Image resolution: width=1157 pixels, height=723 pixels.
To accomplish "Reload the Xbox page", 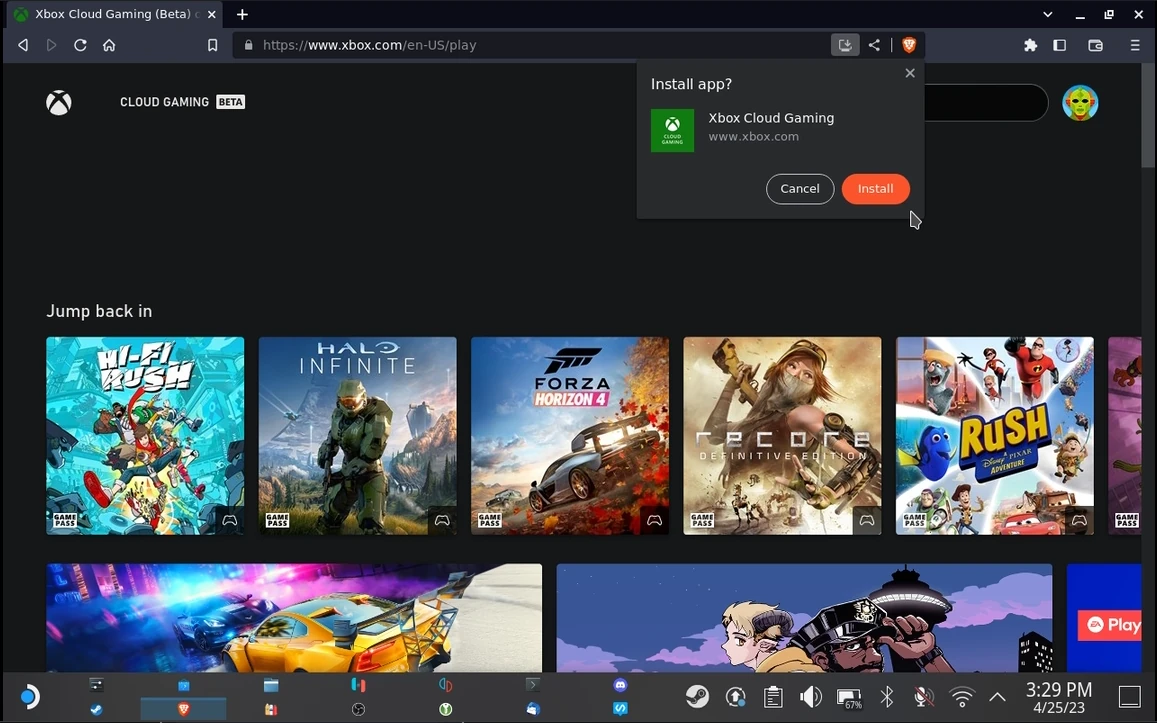I will point(80,45).
